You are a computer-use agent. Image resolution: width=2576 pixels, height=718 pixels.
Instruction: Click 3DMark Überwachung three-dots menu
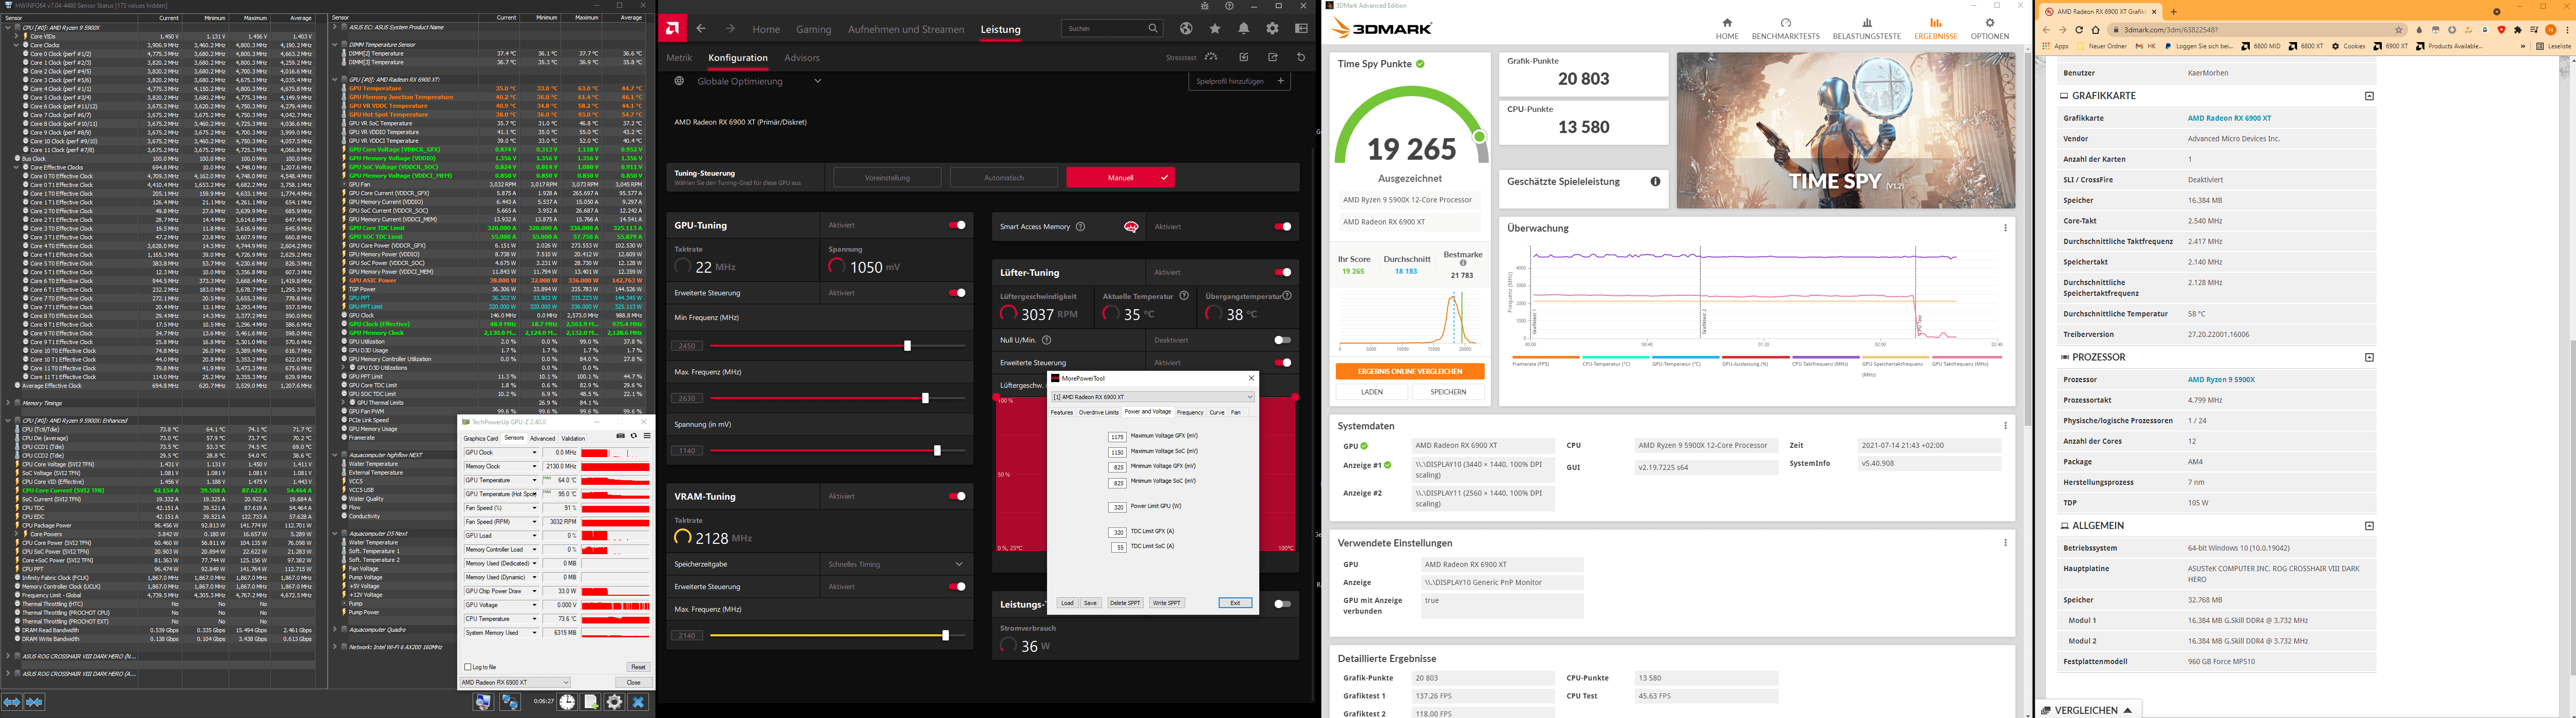tap(2005, 228)
